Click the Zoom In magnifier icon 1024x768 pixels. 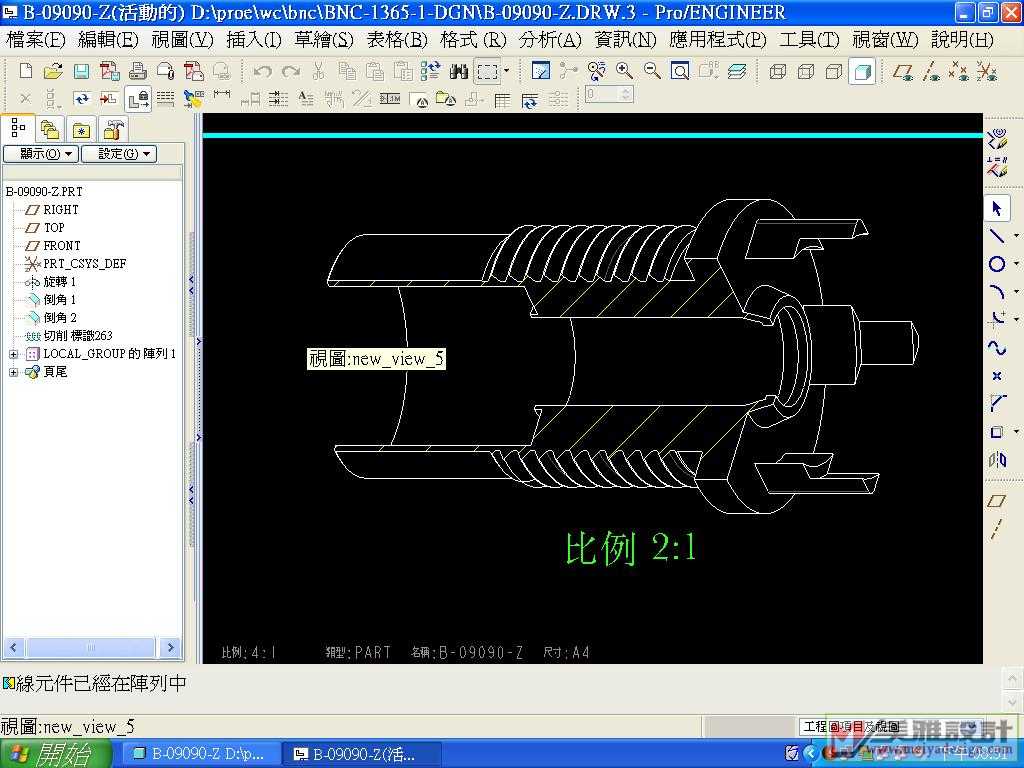(625, 71)
